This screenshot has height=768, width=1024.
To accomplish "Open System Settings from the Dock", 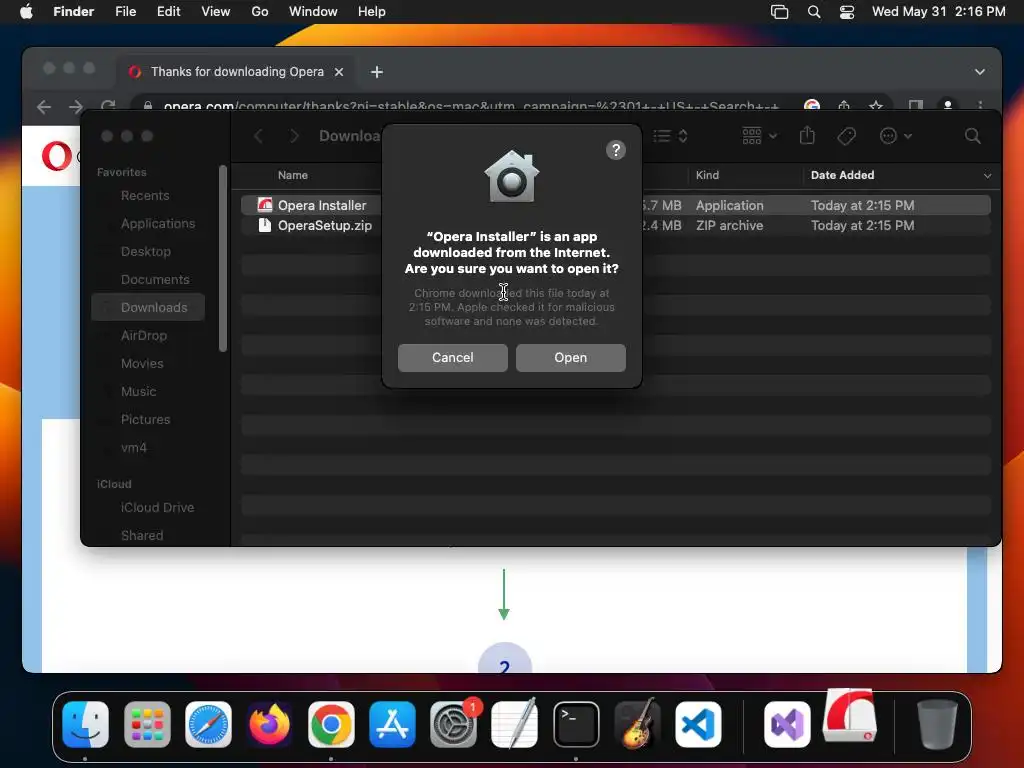I will [453, 724].
